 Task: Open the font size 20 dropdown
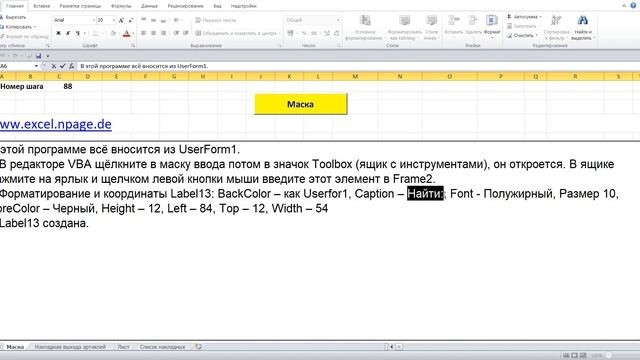point(113,20)
